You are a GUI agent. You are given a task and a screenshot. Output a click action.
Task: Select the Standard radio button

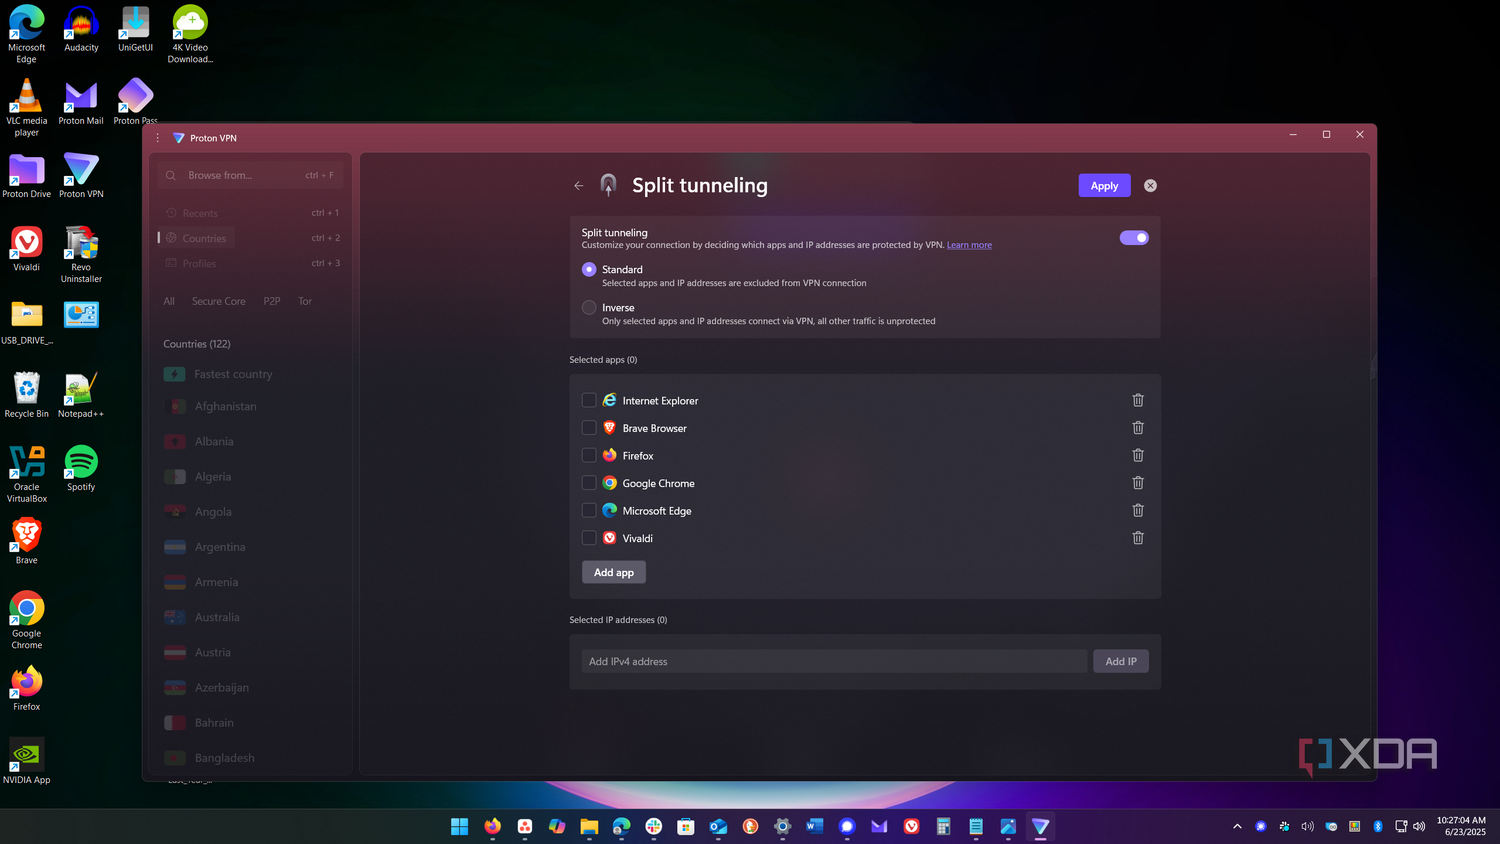pyautogui.click(x=589, y=269)
